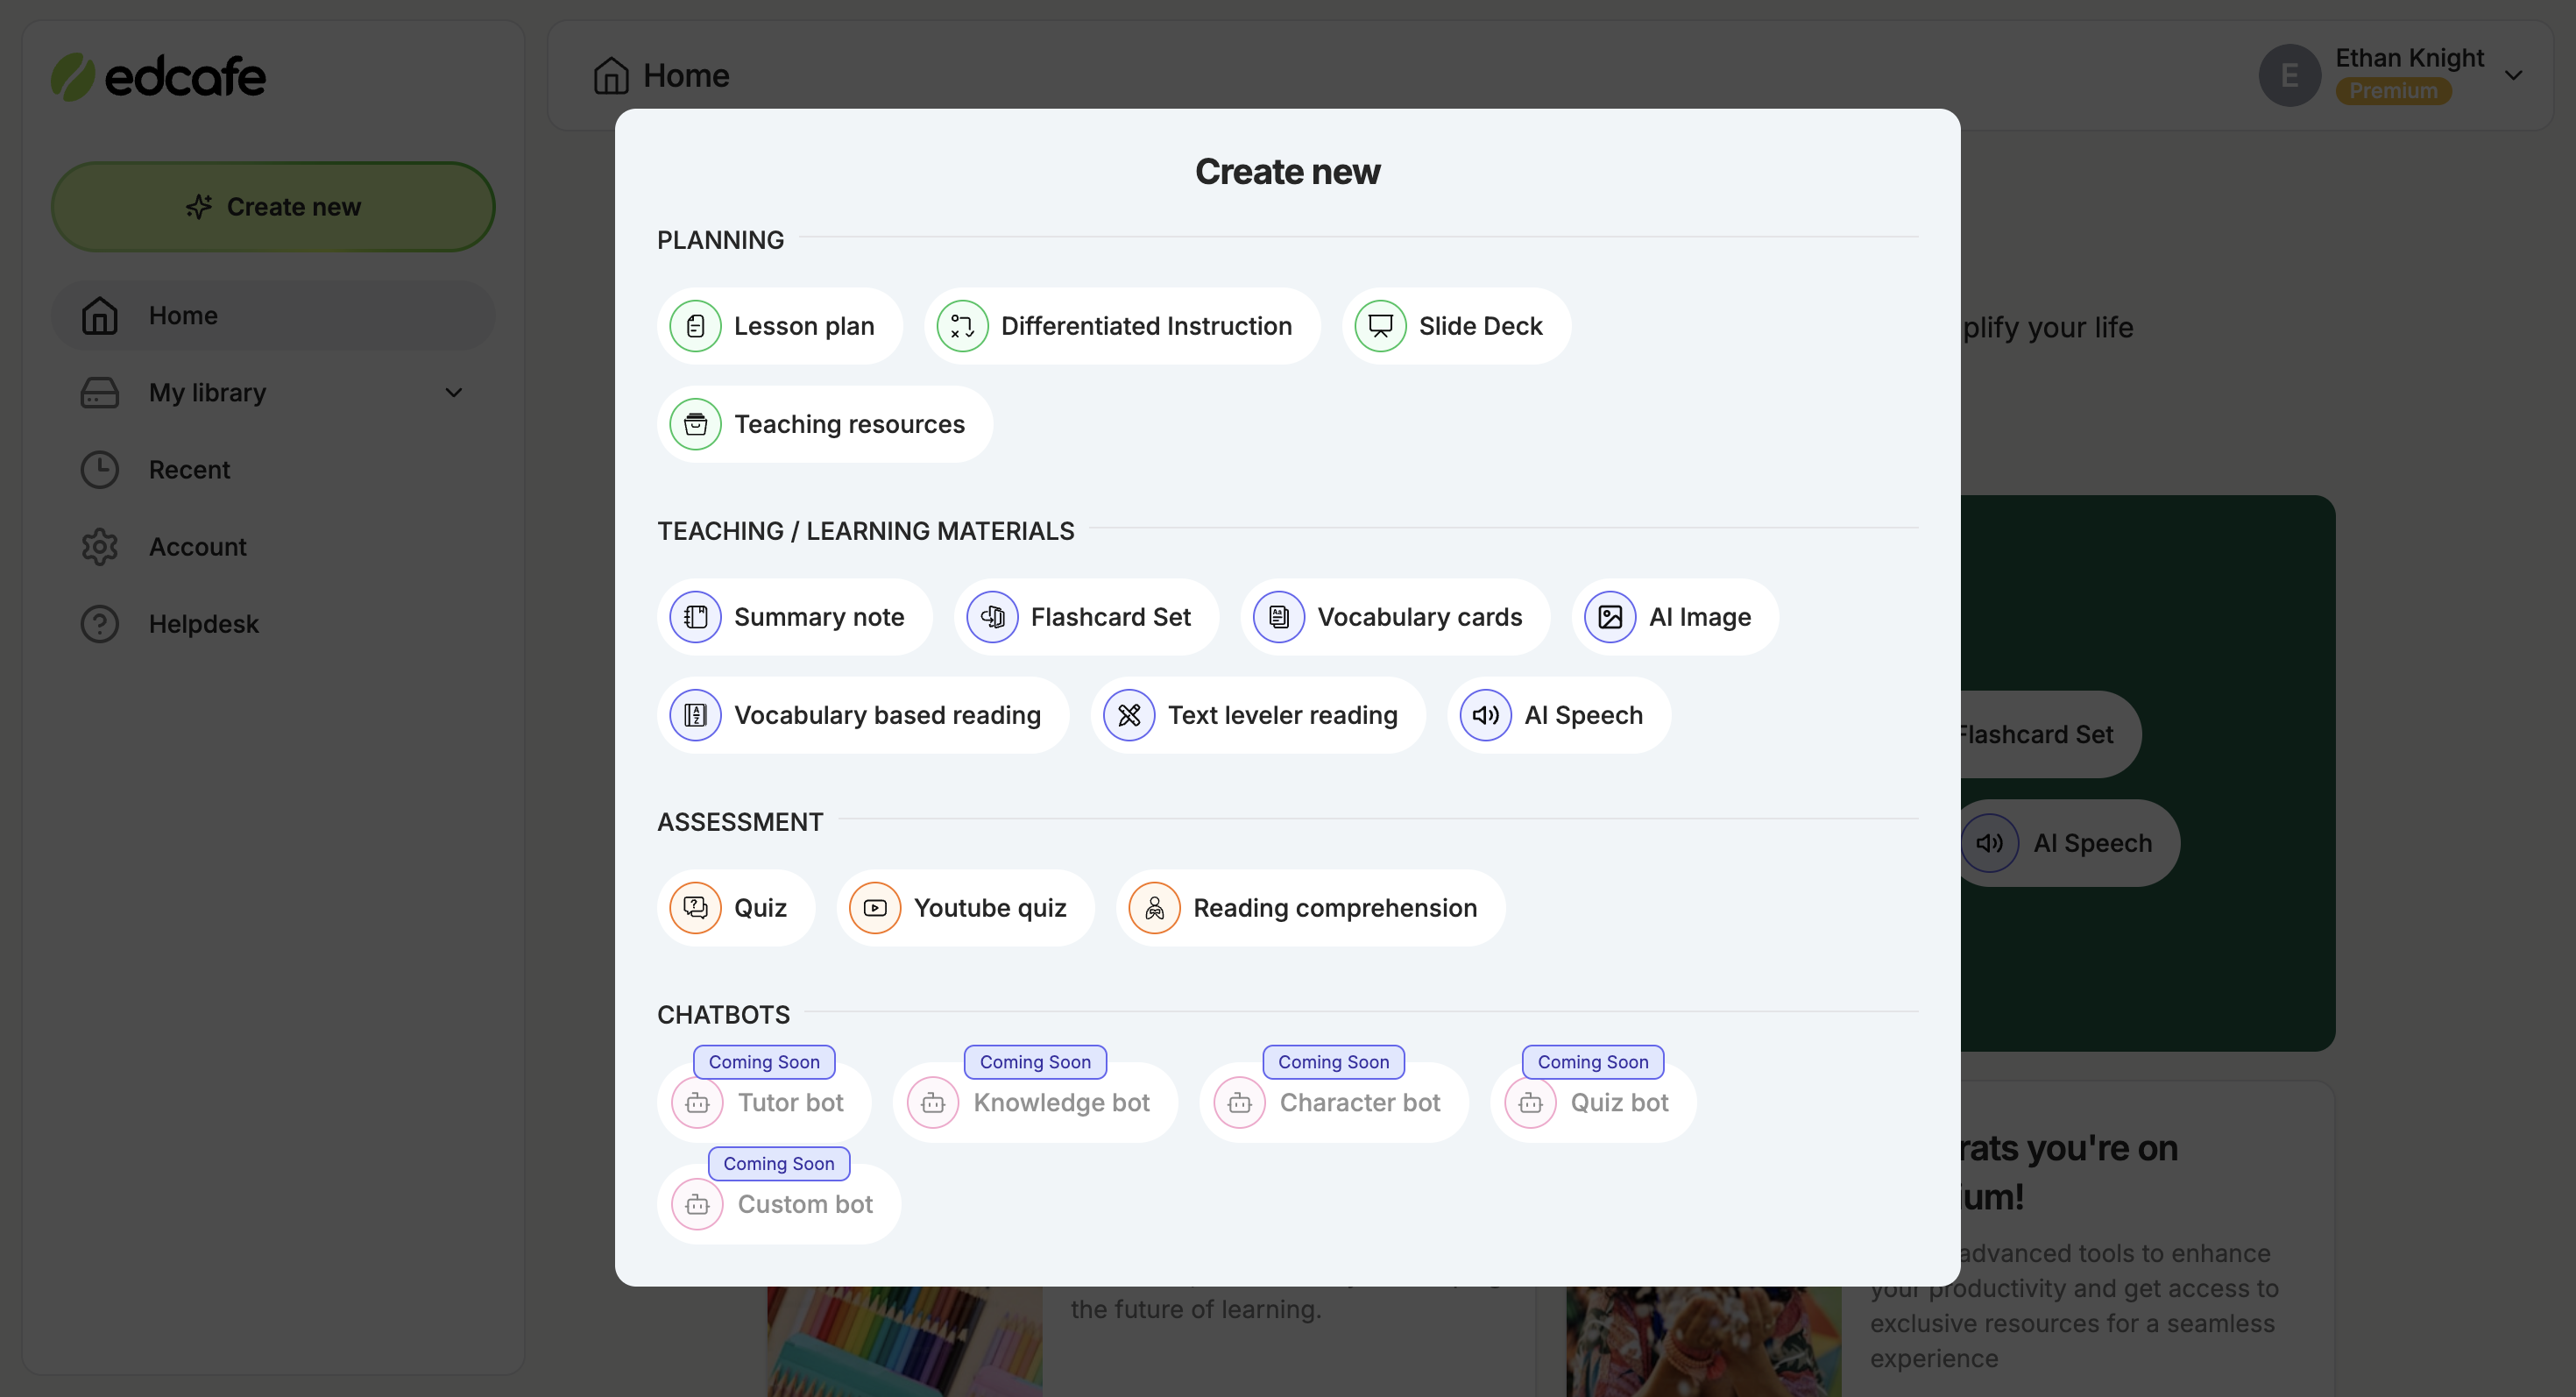Screen dimensions: 2576x1397
Task: Select the Youtube quiz icon
Action: (x=875, y=907)
